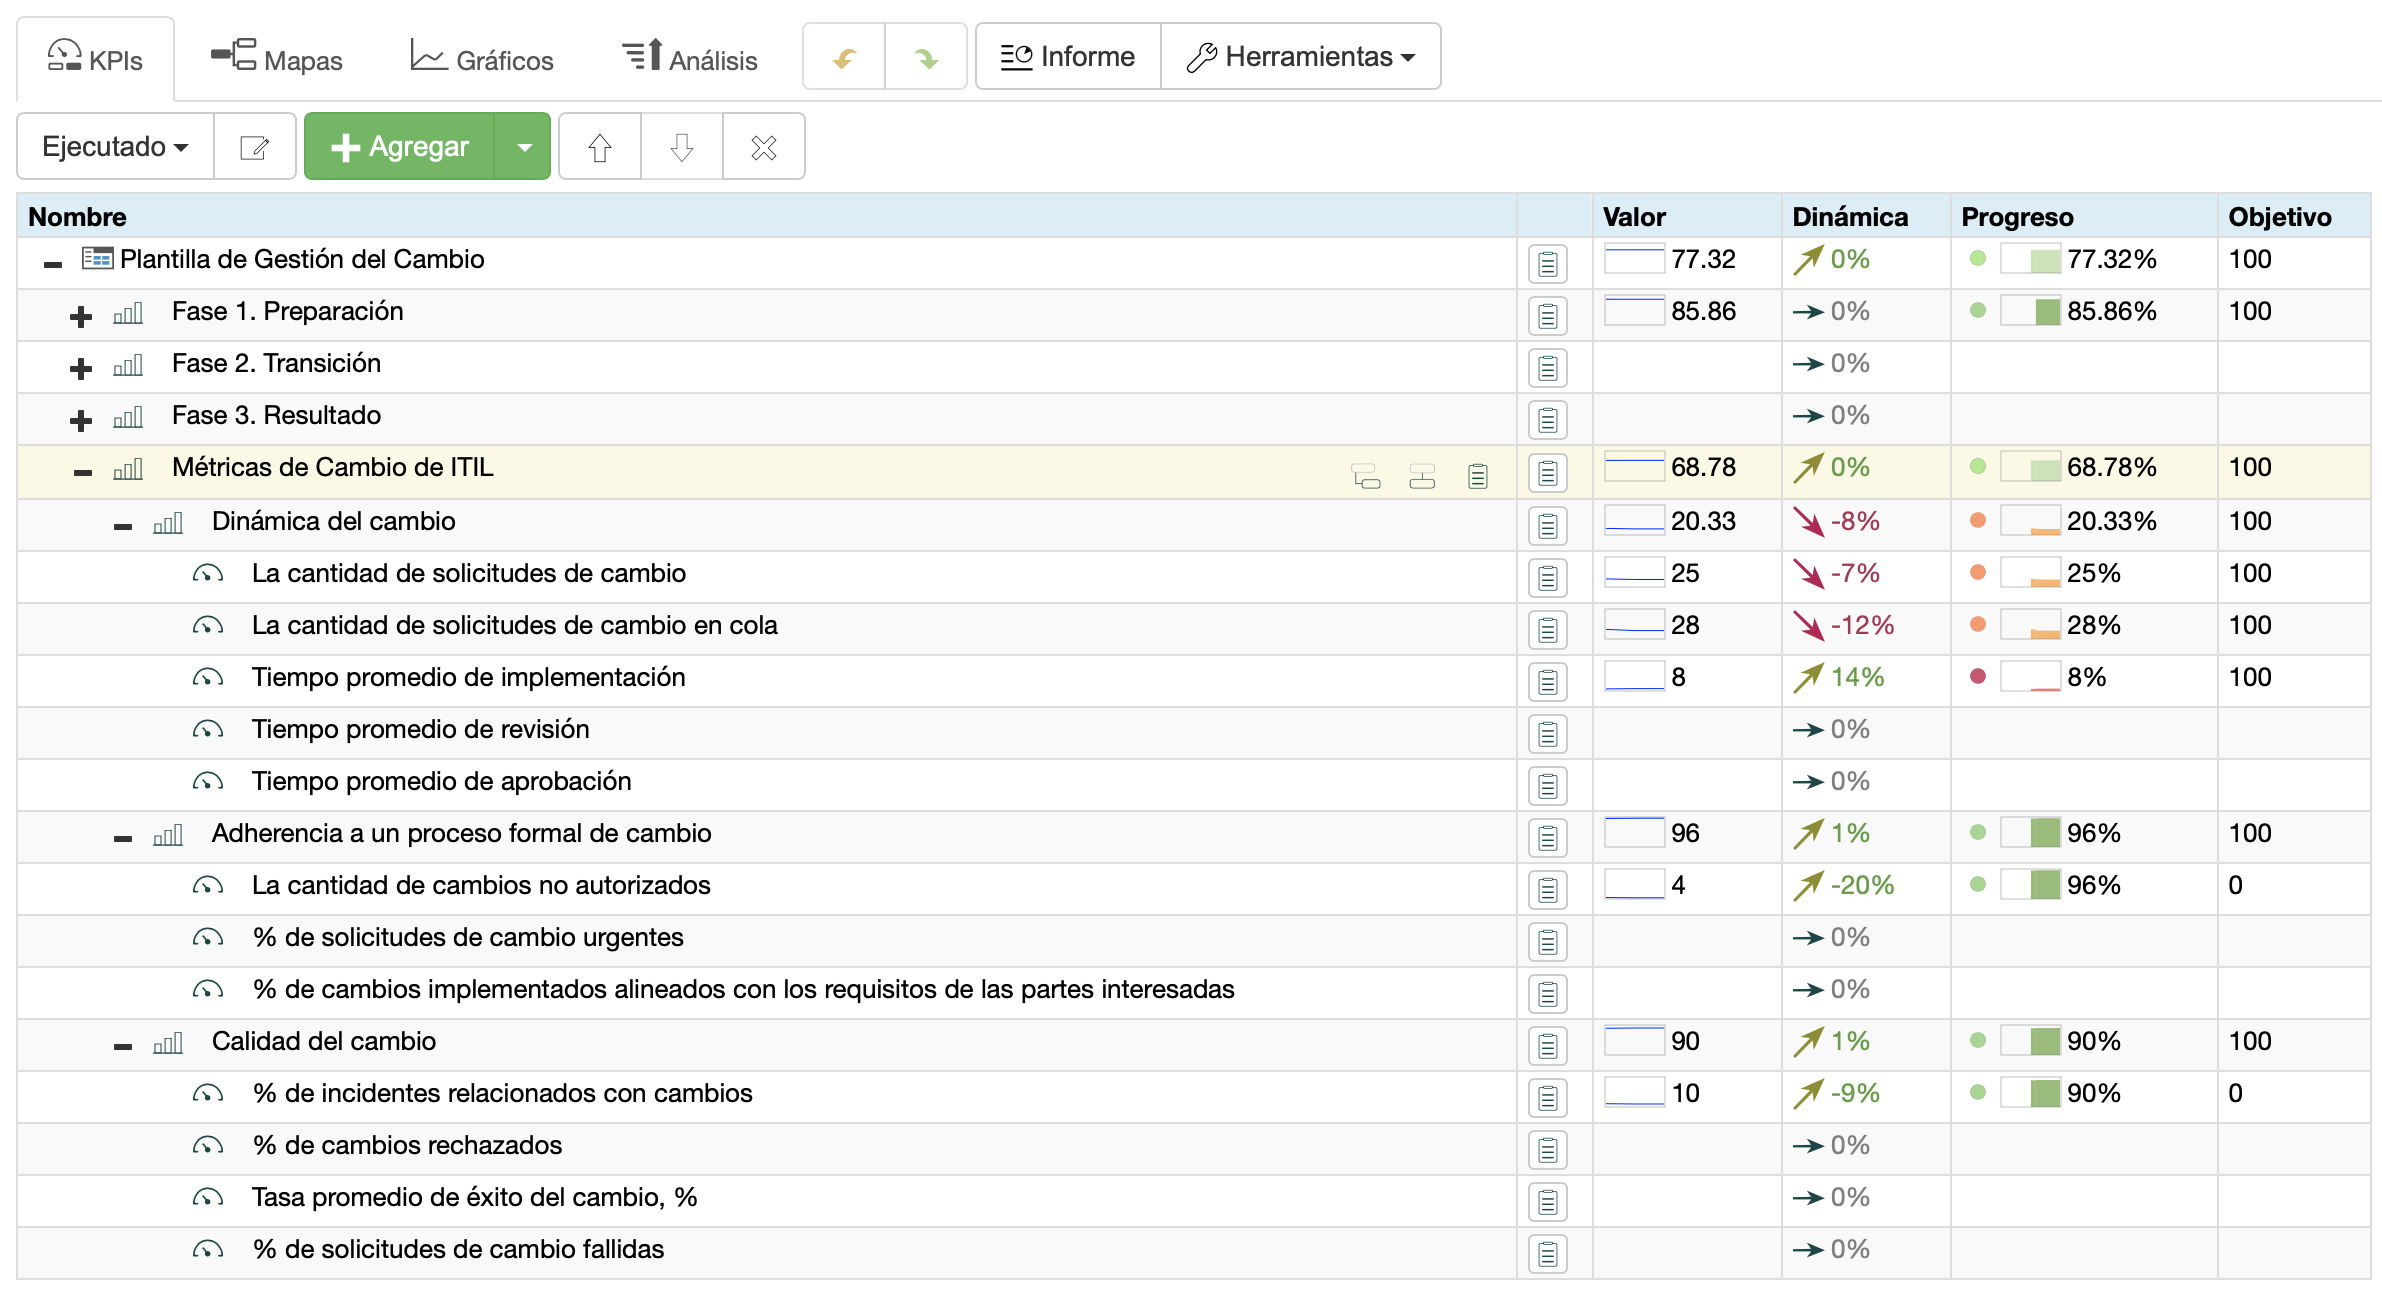Click the undo arrow icon
The height and width of the screenshot is (1296, 2382).
click(843, 56)
